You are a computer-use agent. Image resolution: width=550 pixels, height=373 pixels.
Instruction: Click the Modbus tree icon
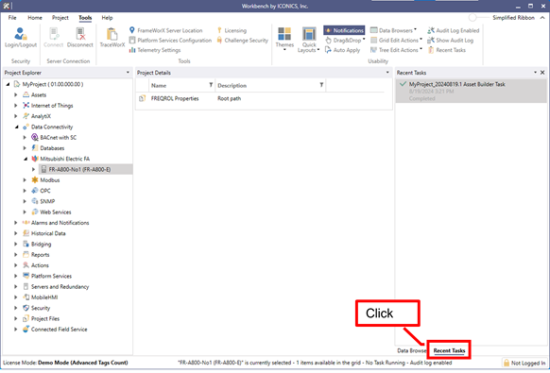click(x=35, y=180)
